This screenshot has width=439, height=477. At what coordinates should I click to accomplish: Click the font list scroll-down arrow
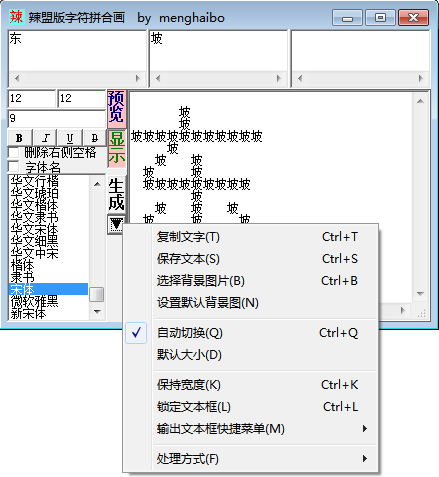pyautogui.click(x=97, y=312)
